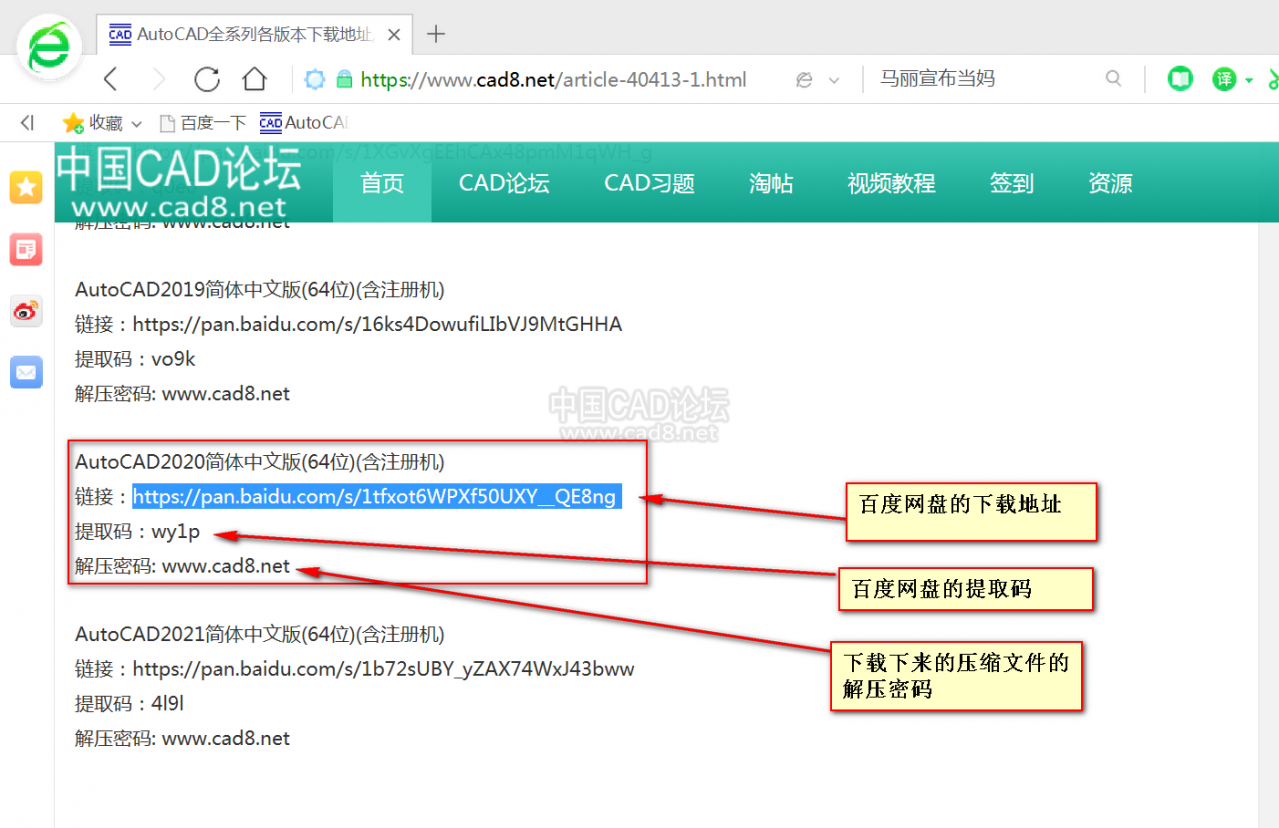Close the AutoCAD tab

[x=394, y=34]
